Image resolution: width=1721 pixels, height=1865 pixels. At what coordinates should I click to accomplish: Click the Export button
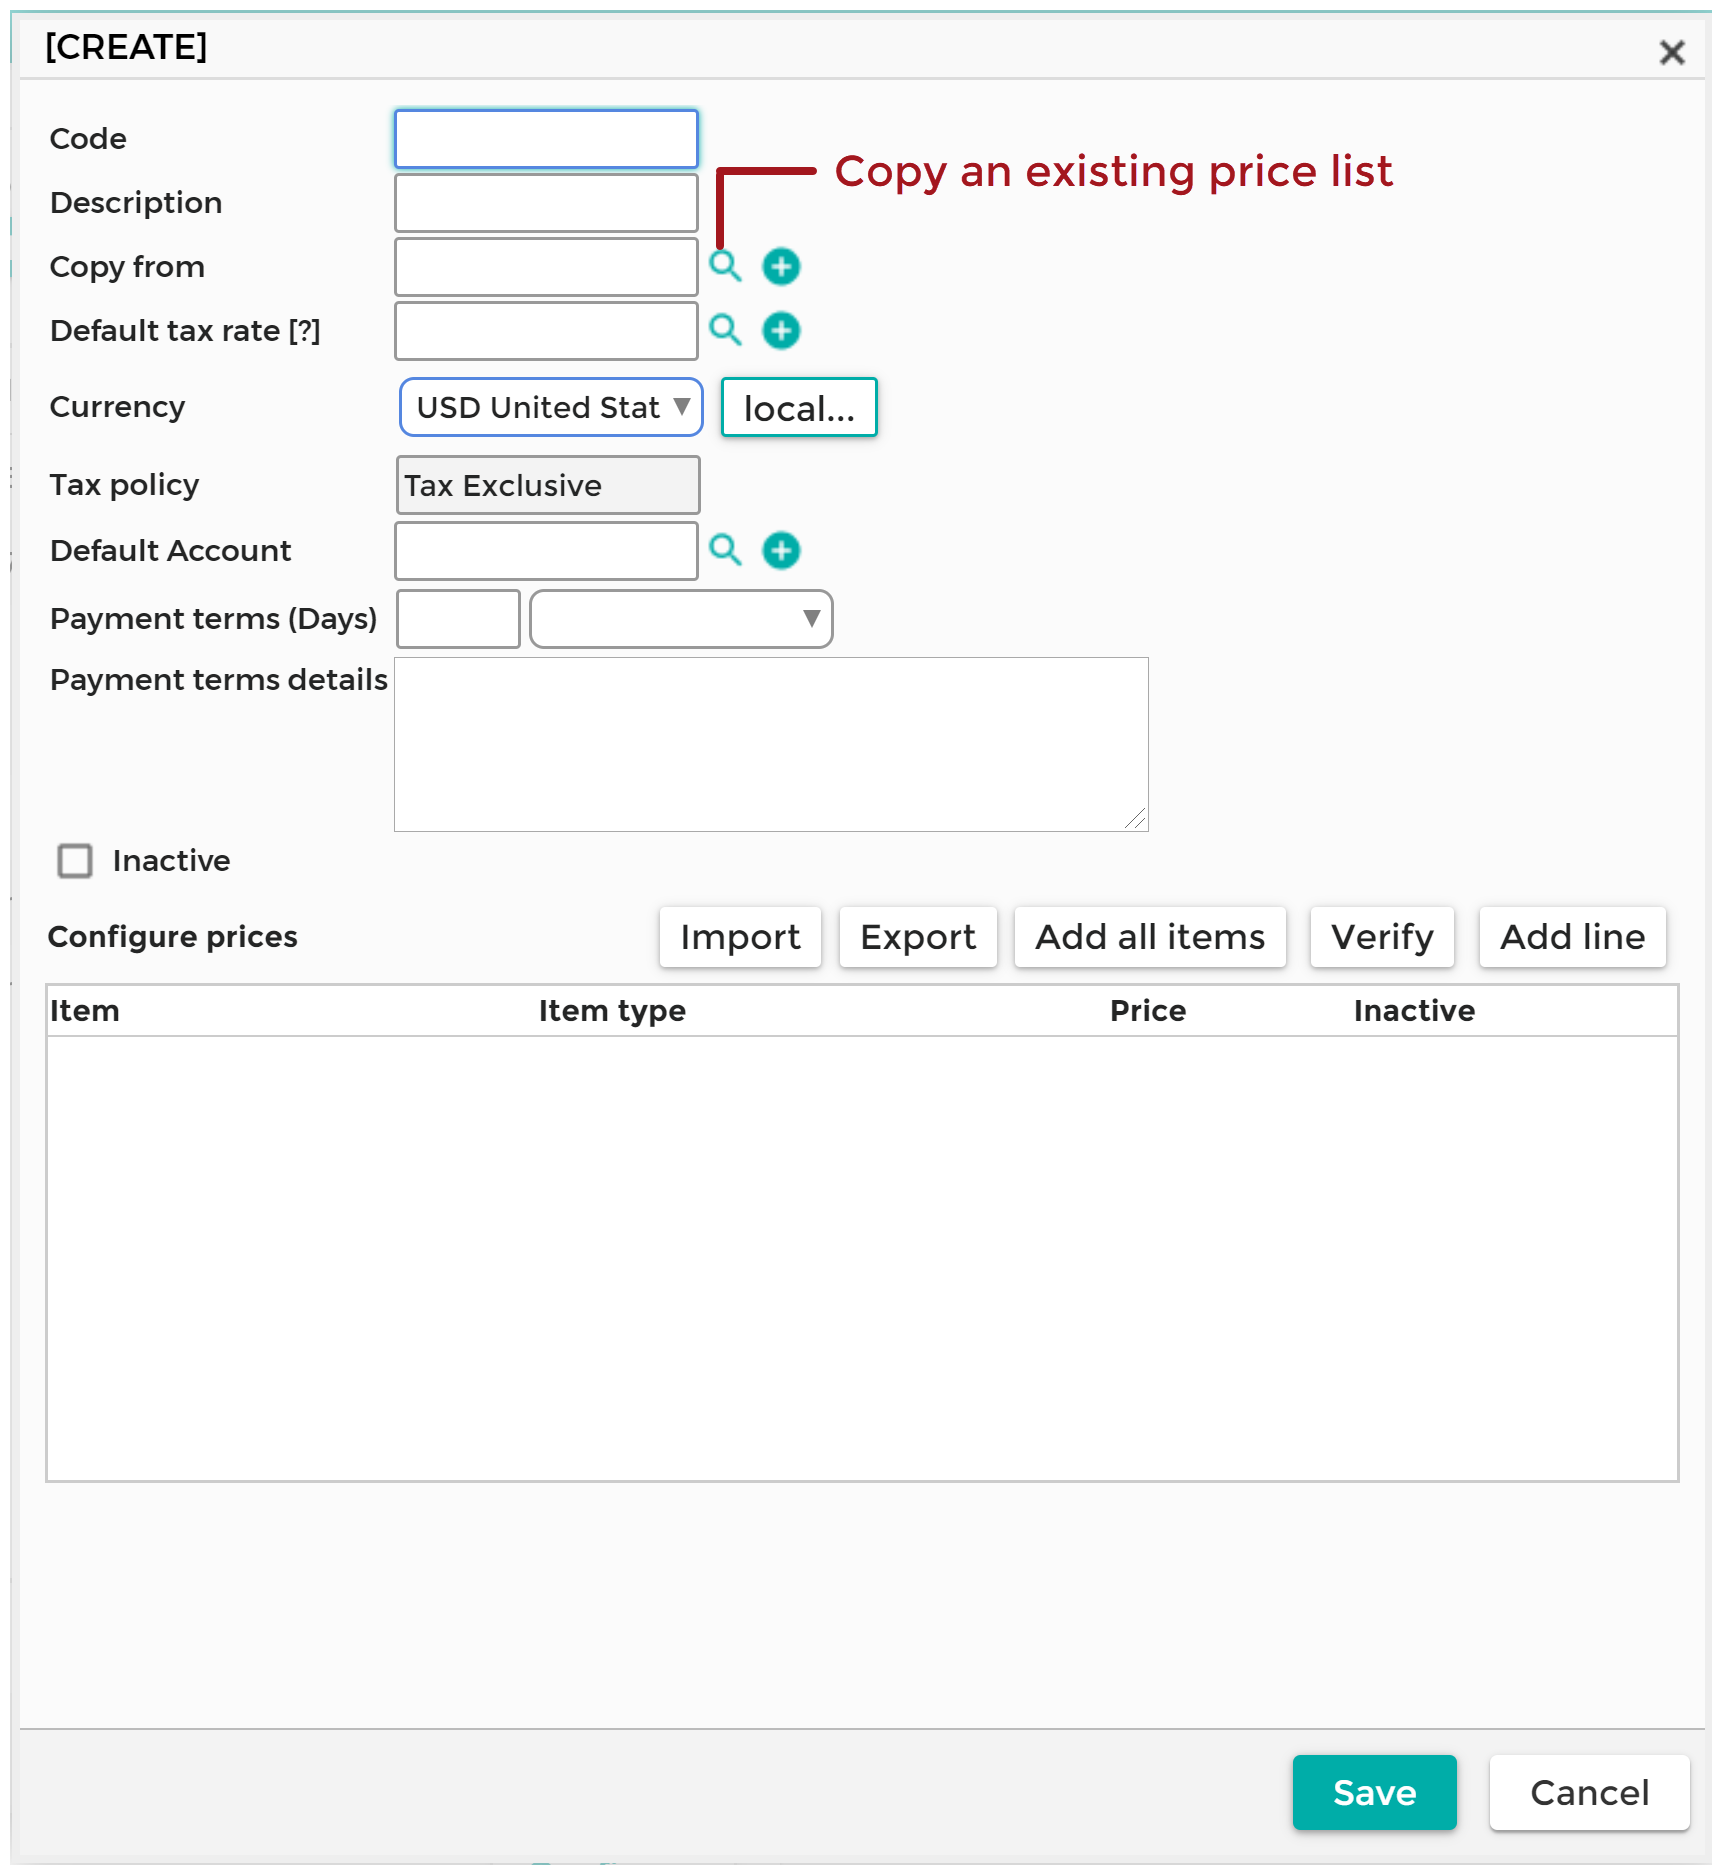918,937
